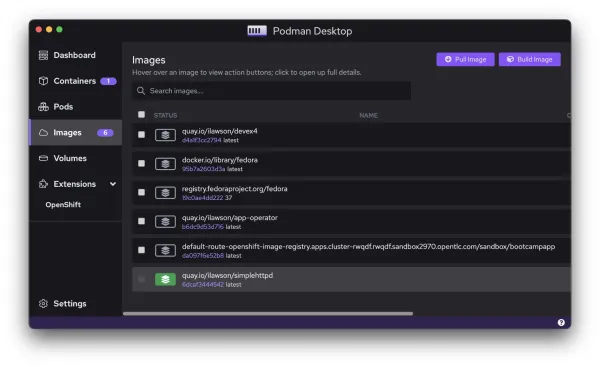Toggle the select-all images checkbox
The height and width of the screenshot is (367, 600).
pyautogui.click(x=142, y=114)
